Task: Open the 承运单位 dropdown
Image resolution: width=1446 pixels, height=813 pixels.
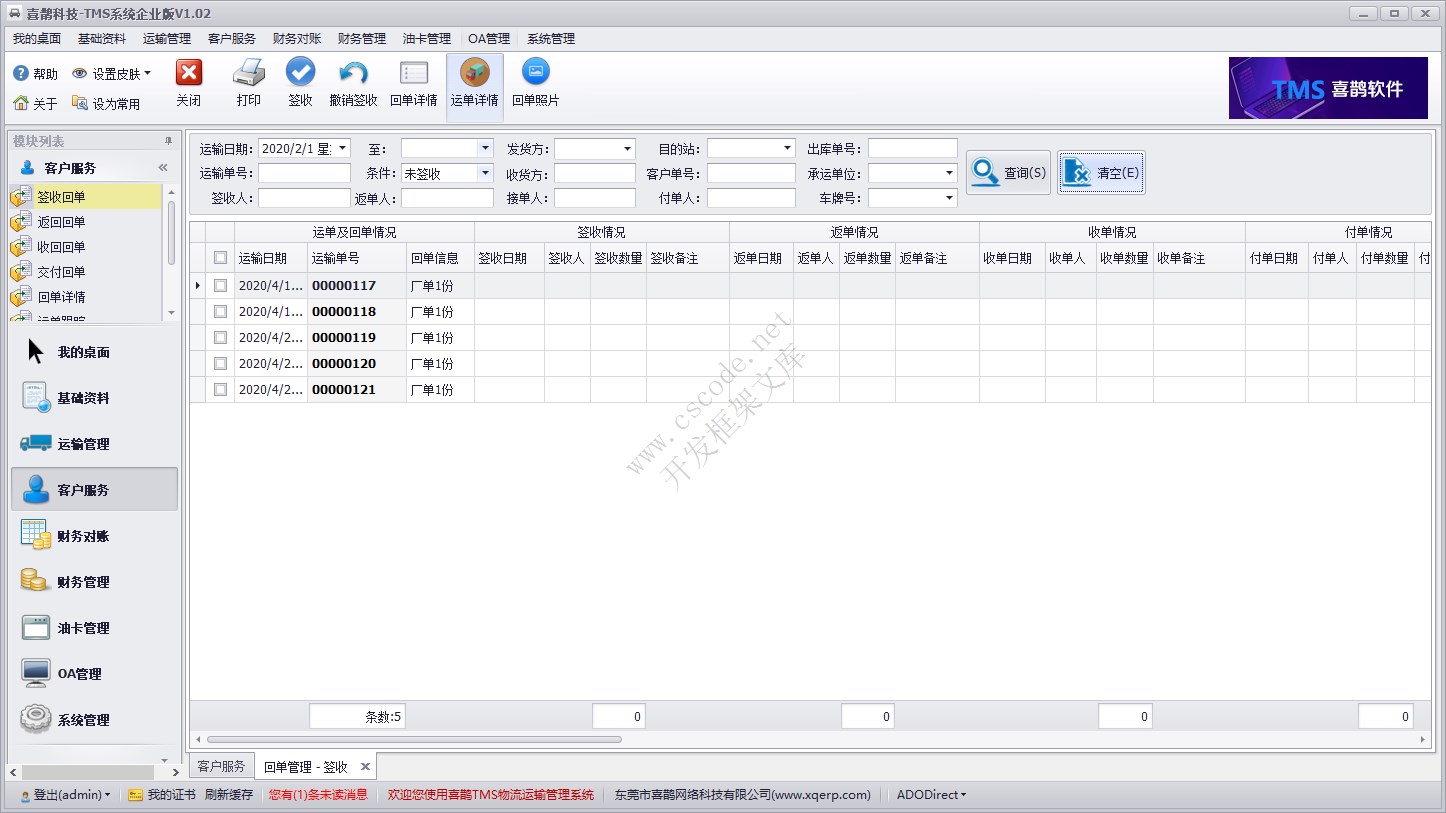Action: pos(949,173)
